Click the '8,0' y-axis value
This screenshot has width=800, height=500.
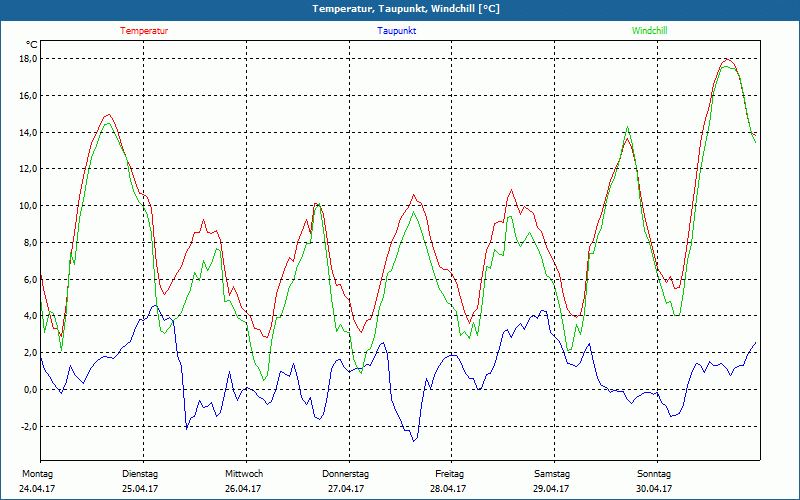(x=31, y=242)
